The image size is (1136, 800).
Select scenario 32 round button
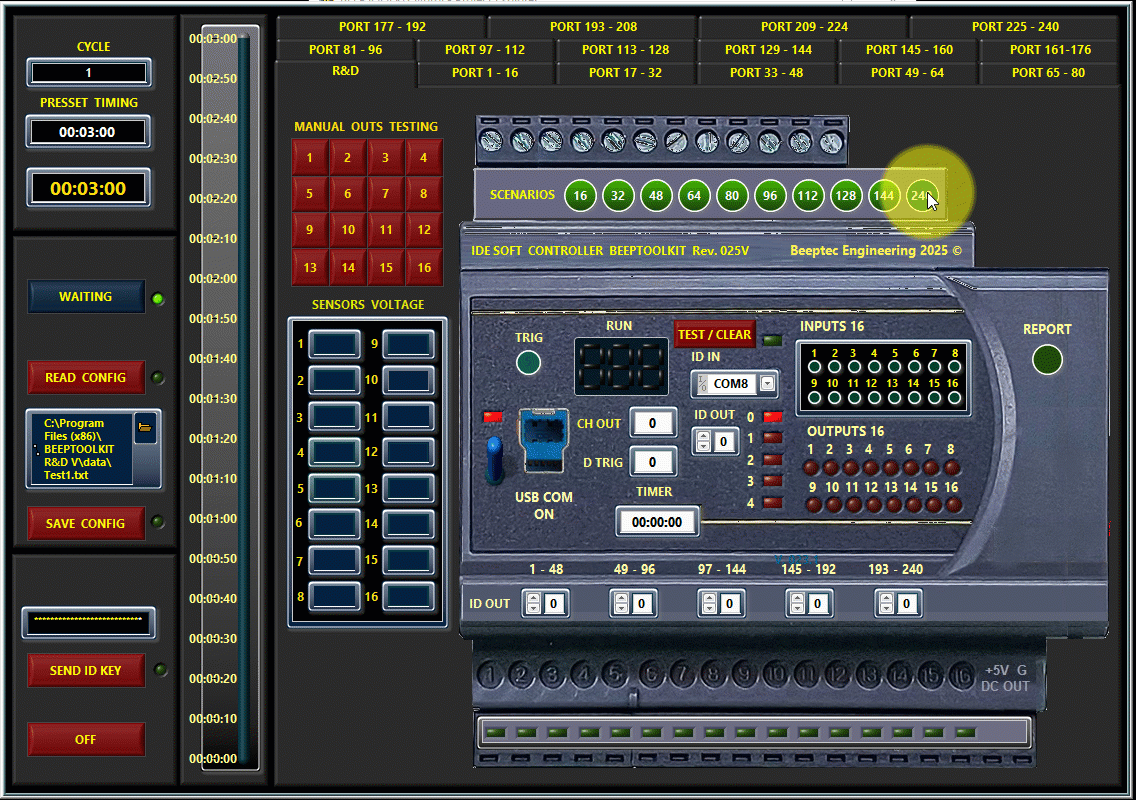[x=618, y=196]
